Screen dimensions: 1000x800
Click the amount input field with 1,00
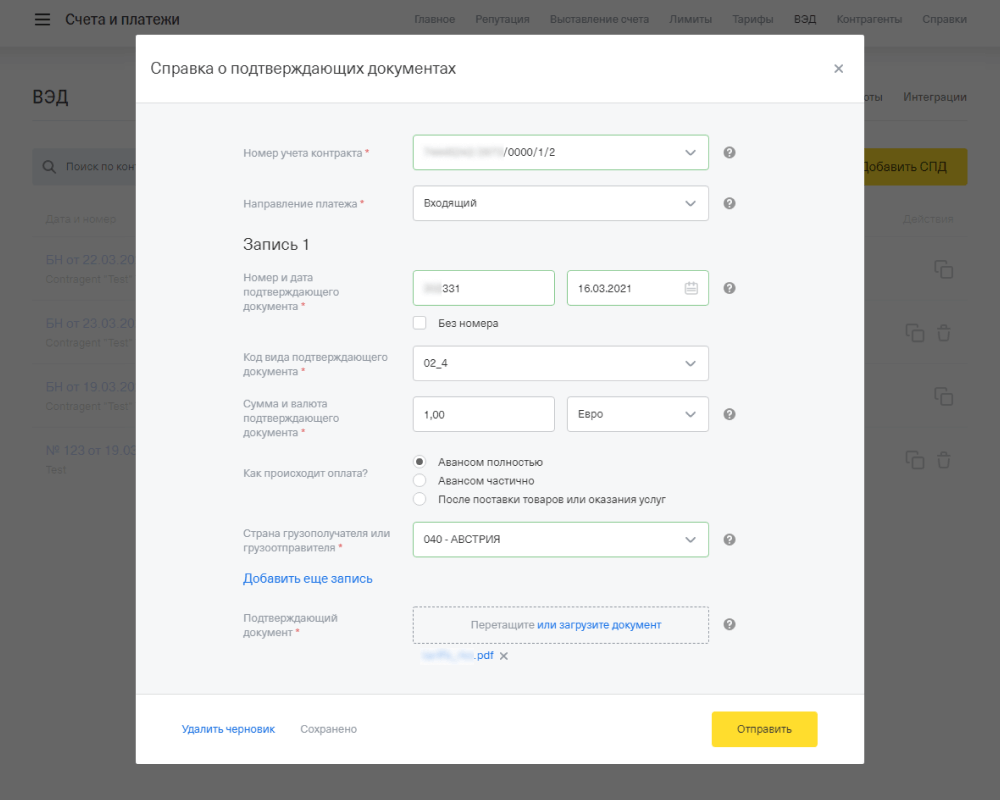coord(483,414)
